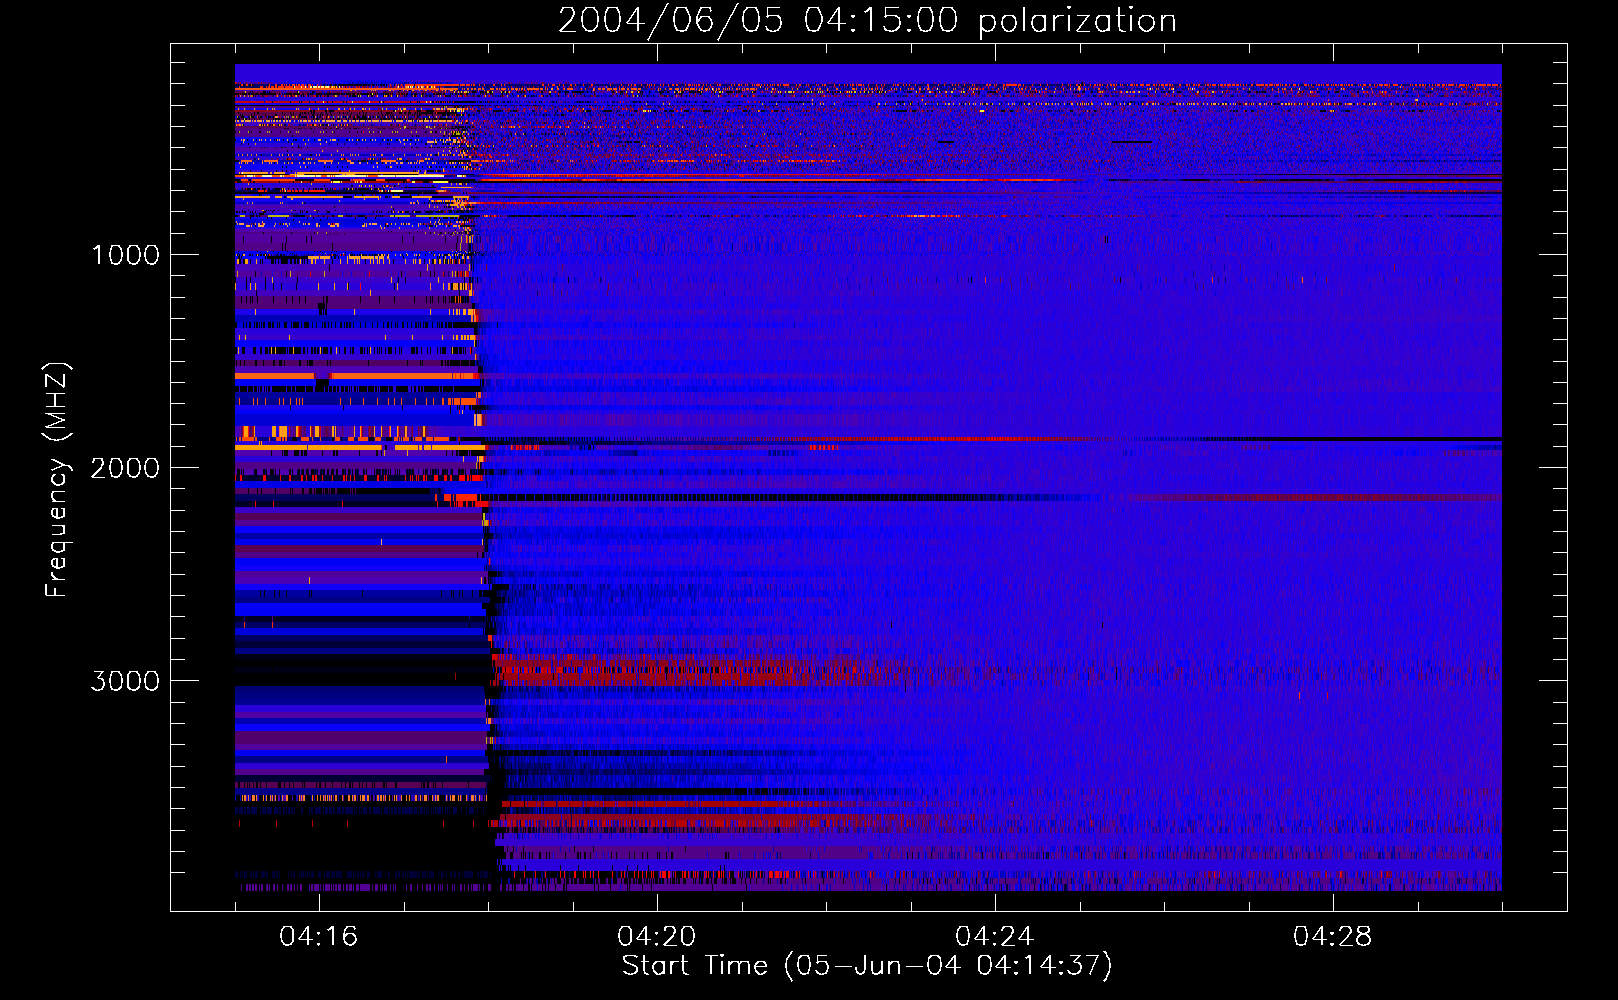Select the 2000 frequency tick label
The height and width of the screenshot is (1000, 1618).
pyautogui.click(x=125, y=468)
